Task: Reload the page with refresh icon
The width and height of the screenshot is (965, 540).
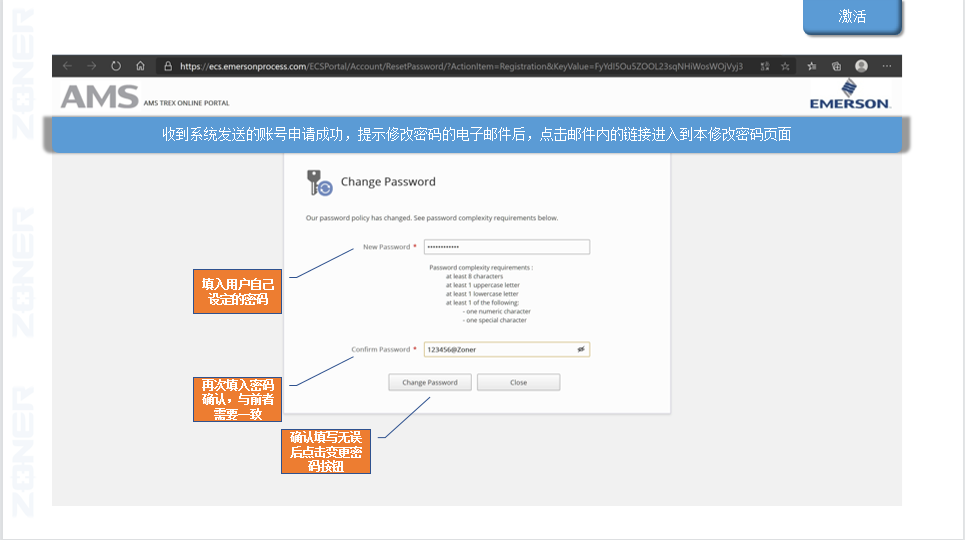Action: (x=116, y=66)
